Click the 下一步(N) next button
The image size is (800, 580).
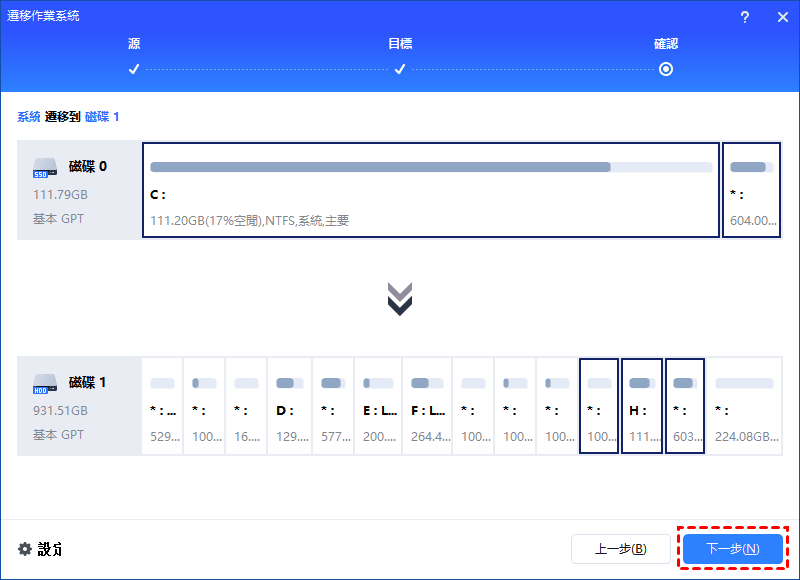click(x=732, y=549)
